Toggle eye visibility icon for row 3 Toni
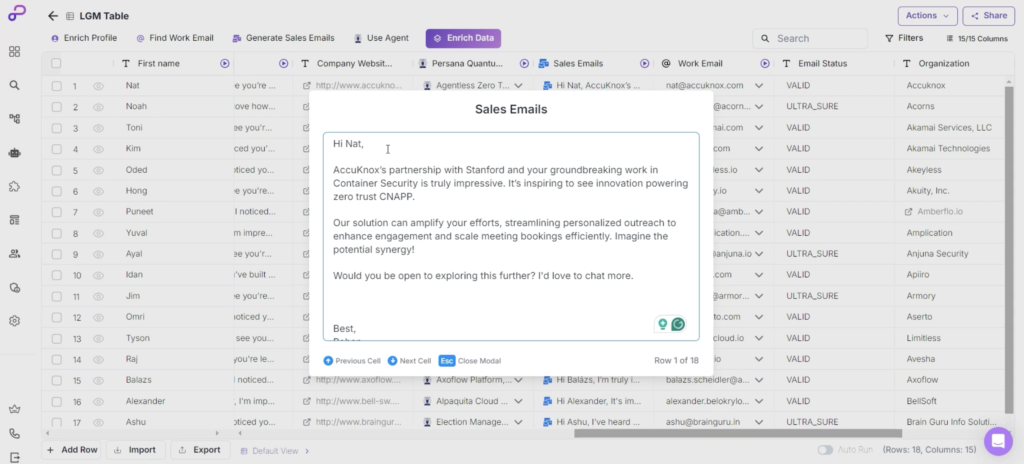The height and width of the screenshot is (464, 1024). [98, 128]
